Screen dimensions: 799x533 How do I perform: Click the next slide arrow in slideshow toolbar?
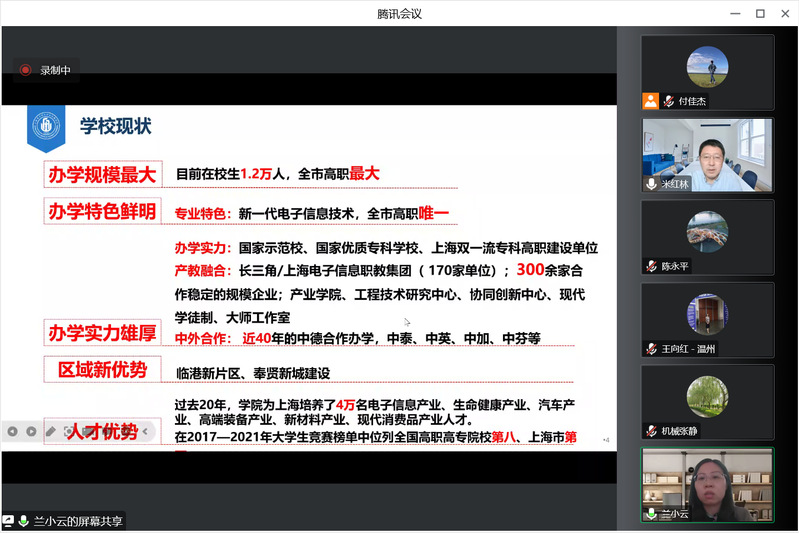coord(31,431)
